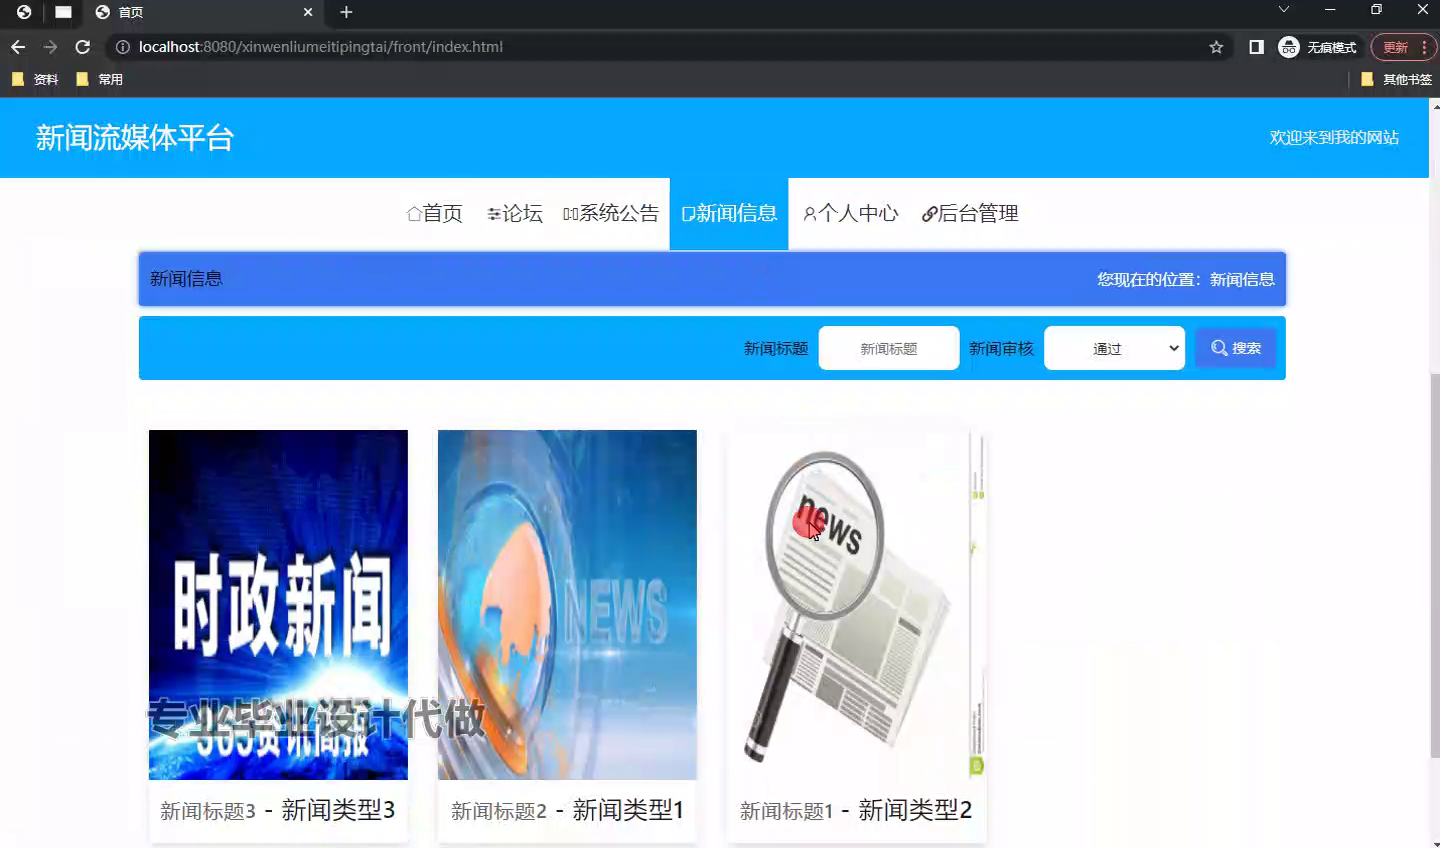Click the browser forward arrow
Screen dimensions: 1440x848
click(50, 47)
